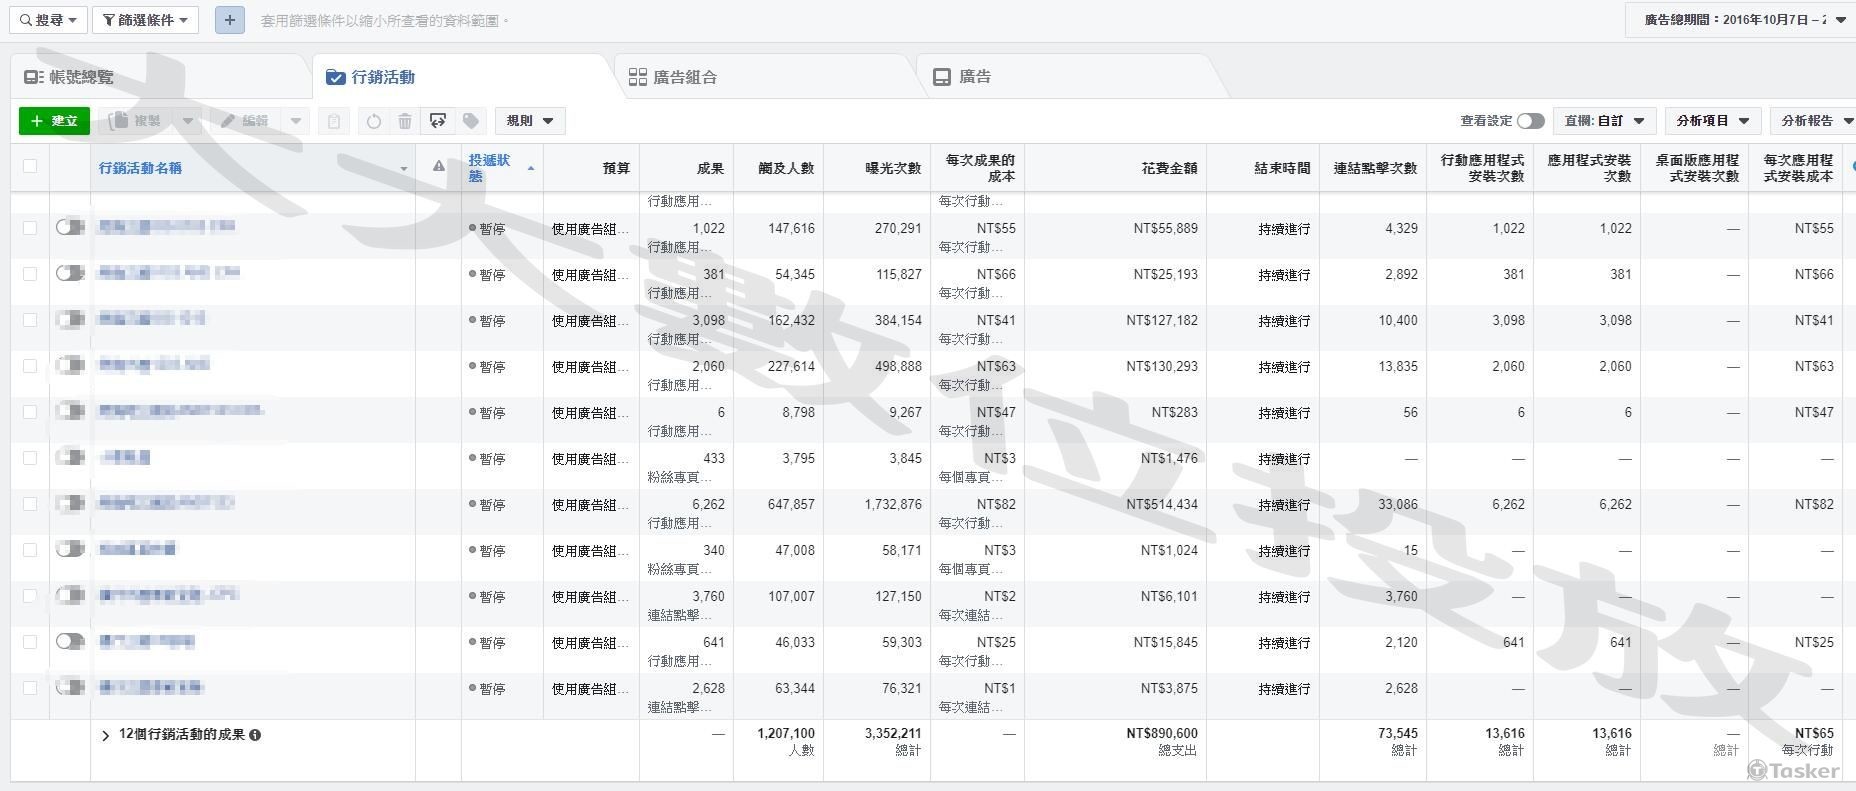Image resolution: width=1856 pixels, height=791 pixels.
Task: Click the import/export arrows icon
Action: (437, 121)
